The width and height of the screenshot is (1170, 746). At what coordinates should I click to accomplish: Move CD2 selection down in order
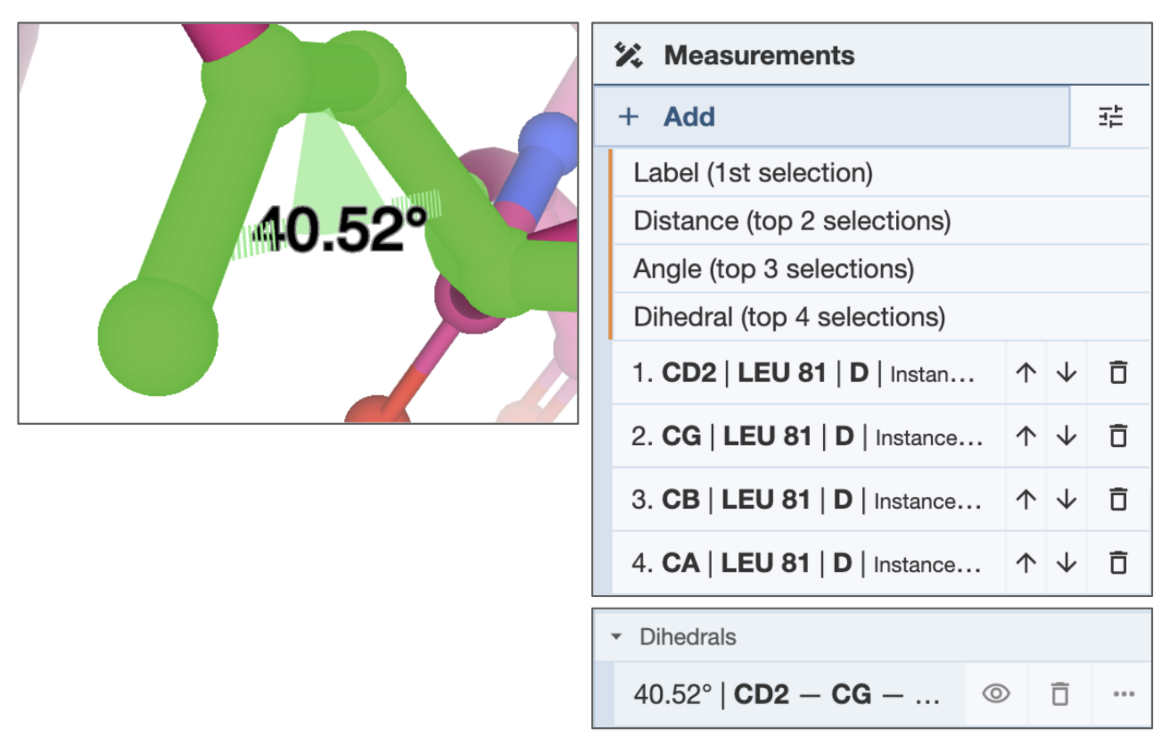pos(1066,373)
